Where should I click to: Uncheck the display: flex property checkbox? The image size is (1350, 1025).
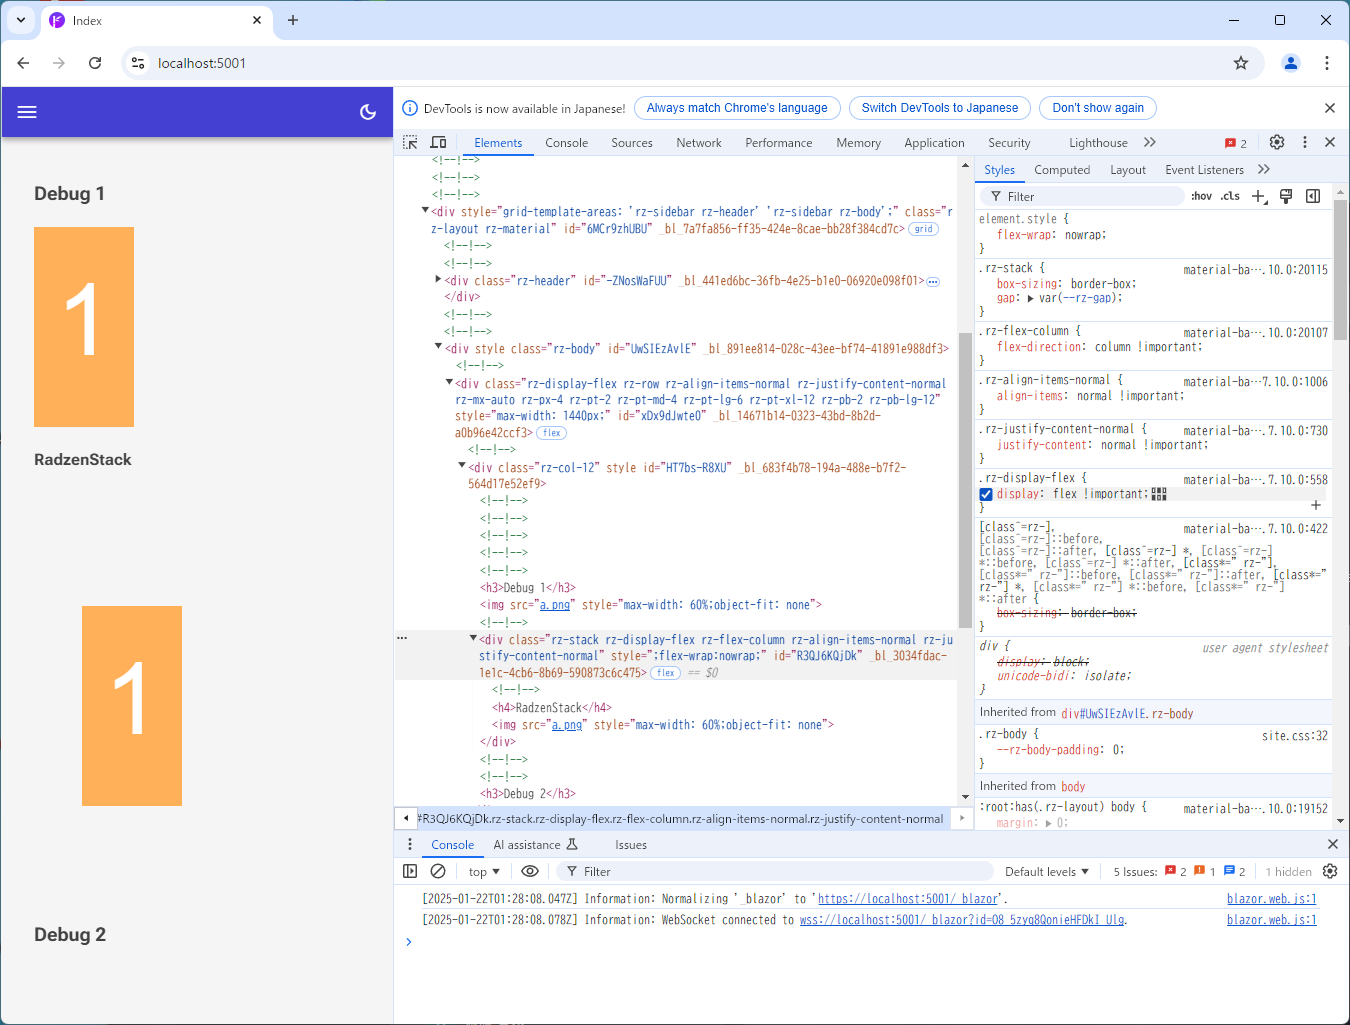click(986, 494)
